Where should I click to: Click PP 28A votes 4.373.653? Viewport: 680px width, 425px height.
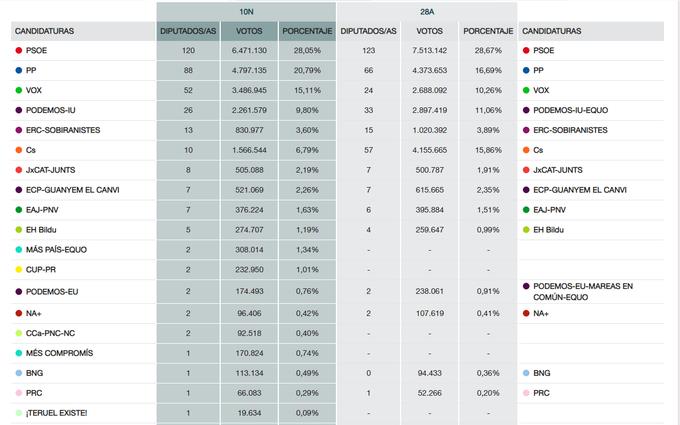click(430, 70)
